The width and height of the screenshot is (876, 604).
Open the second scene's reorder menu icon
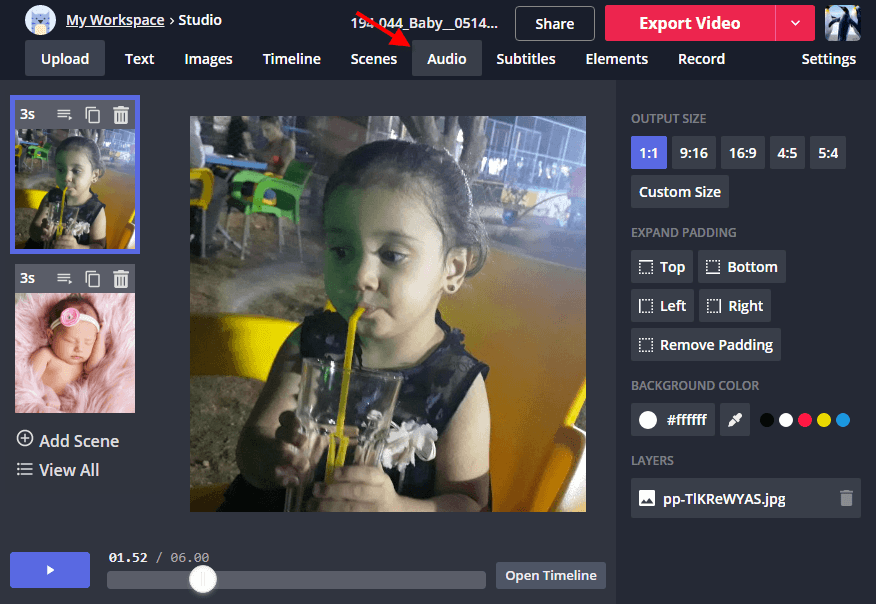(x=65, y=279)
